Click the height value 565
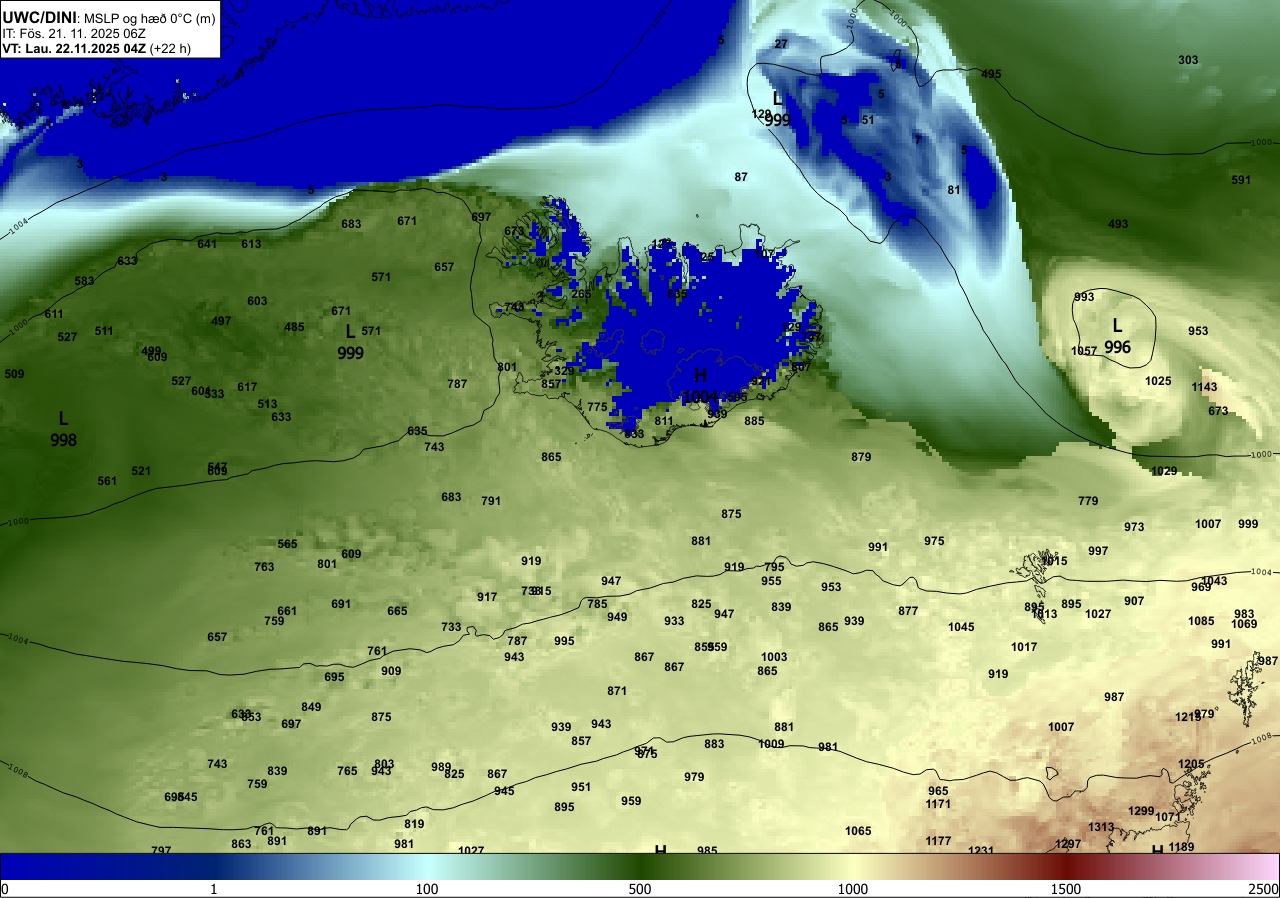 288,544
